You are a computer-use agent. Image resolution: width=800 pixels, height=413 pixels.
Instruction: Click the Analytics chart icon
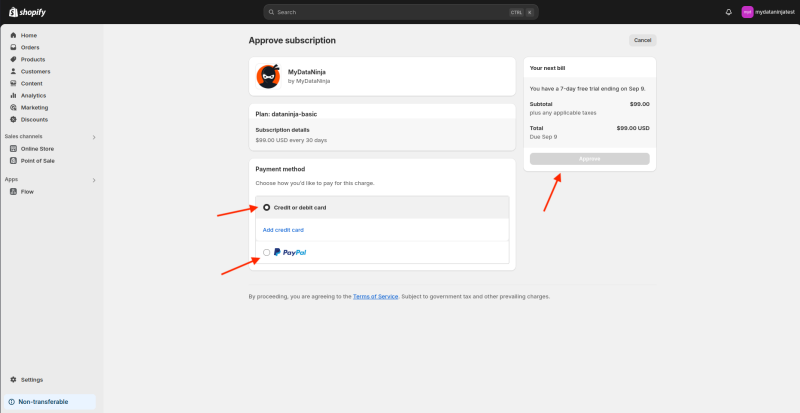tap(13, 95)
